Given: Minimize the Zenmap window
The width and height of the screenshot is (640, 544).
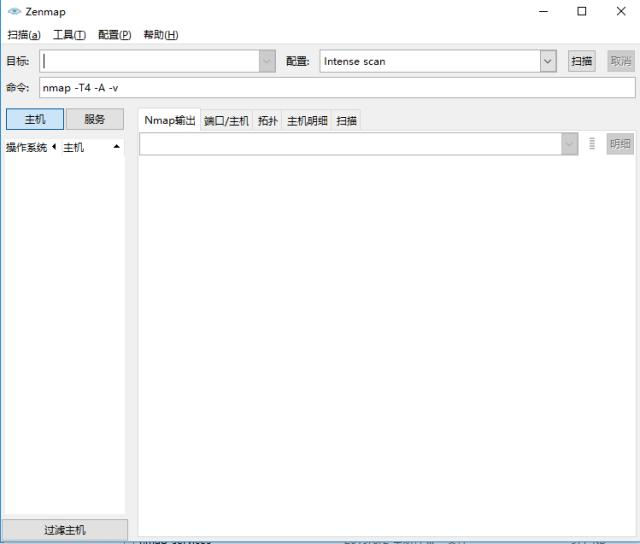Looking at the screenshot, I should (x=543, y=11).
